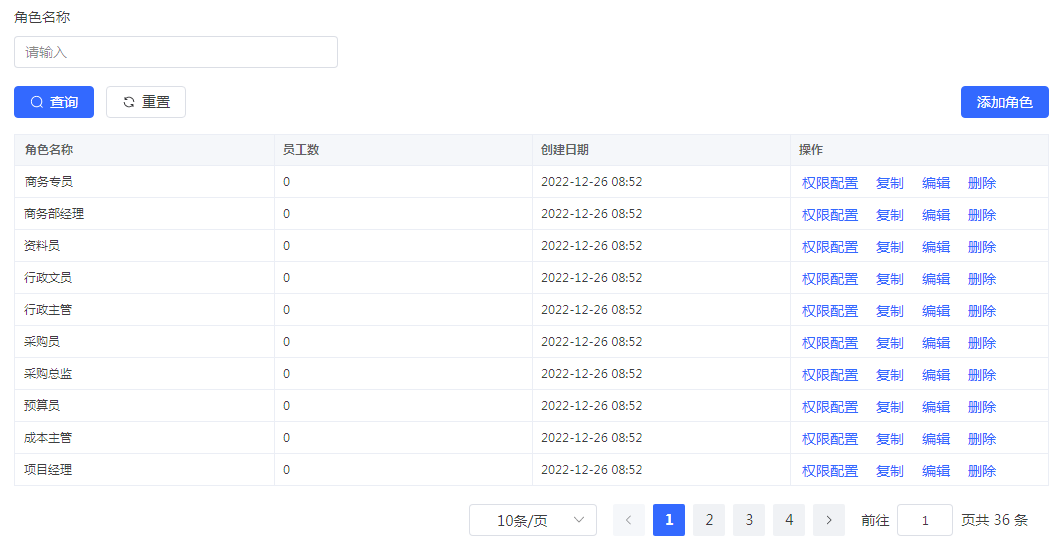Click the 共 36 条 total count text
Image resolution: width=1062 pixels, height=542 pixels.
pos(1002,520)
